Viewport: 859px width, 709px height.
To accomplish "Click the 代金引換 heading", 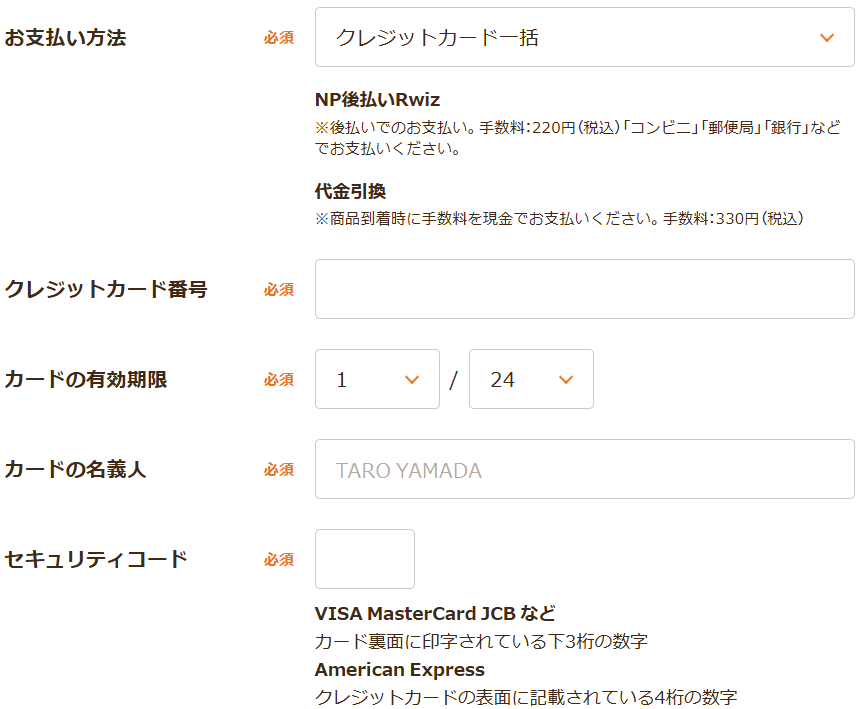I will (350, 191).
